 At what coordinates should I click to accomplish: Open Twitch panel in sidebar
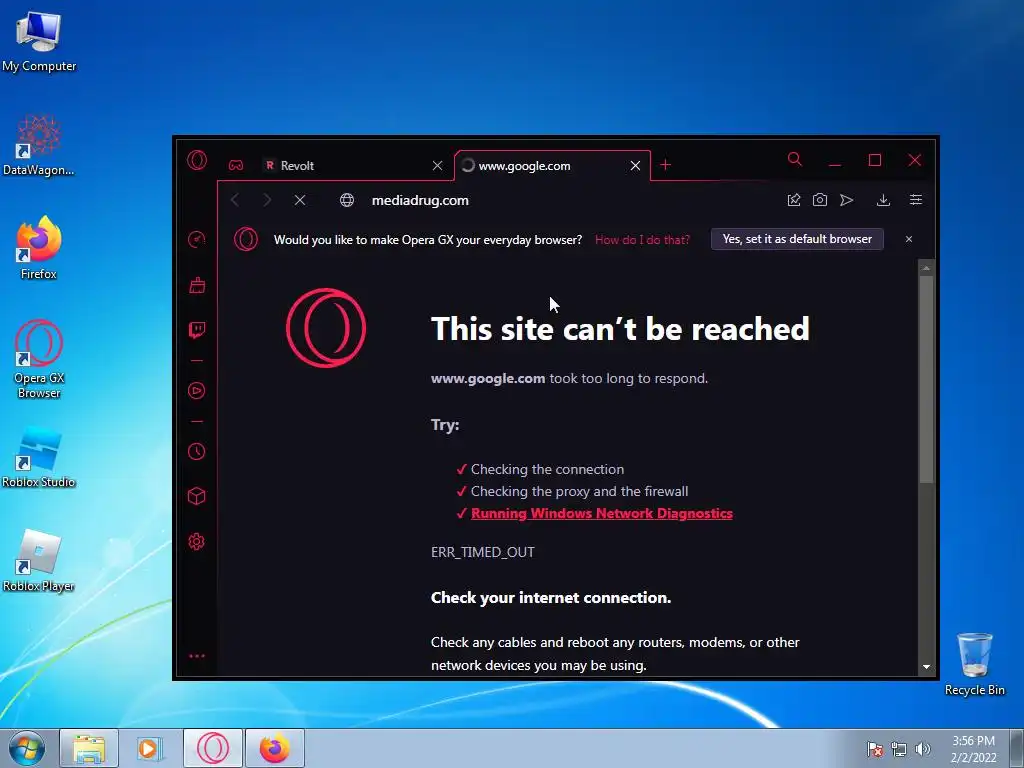coord(197,330)
